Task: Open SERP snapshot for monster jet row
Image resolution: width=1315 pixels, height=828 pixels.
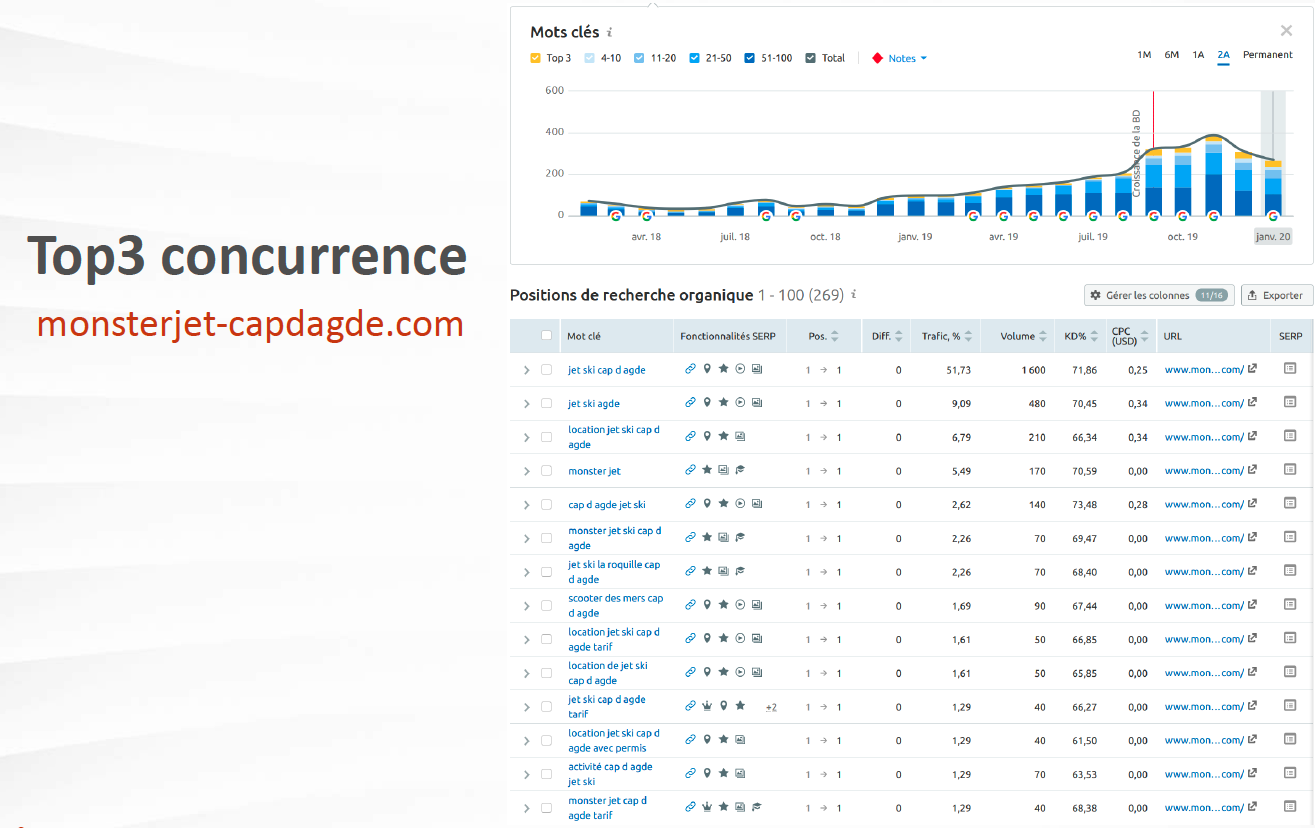Action: [1290, 470]
